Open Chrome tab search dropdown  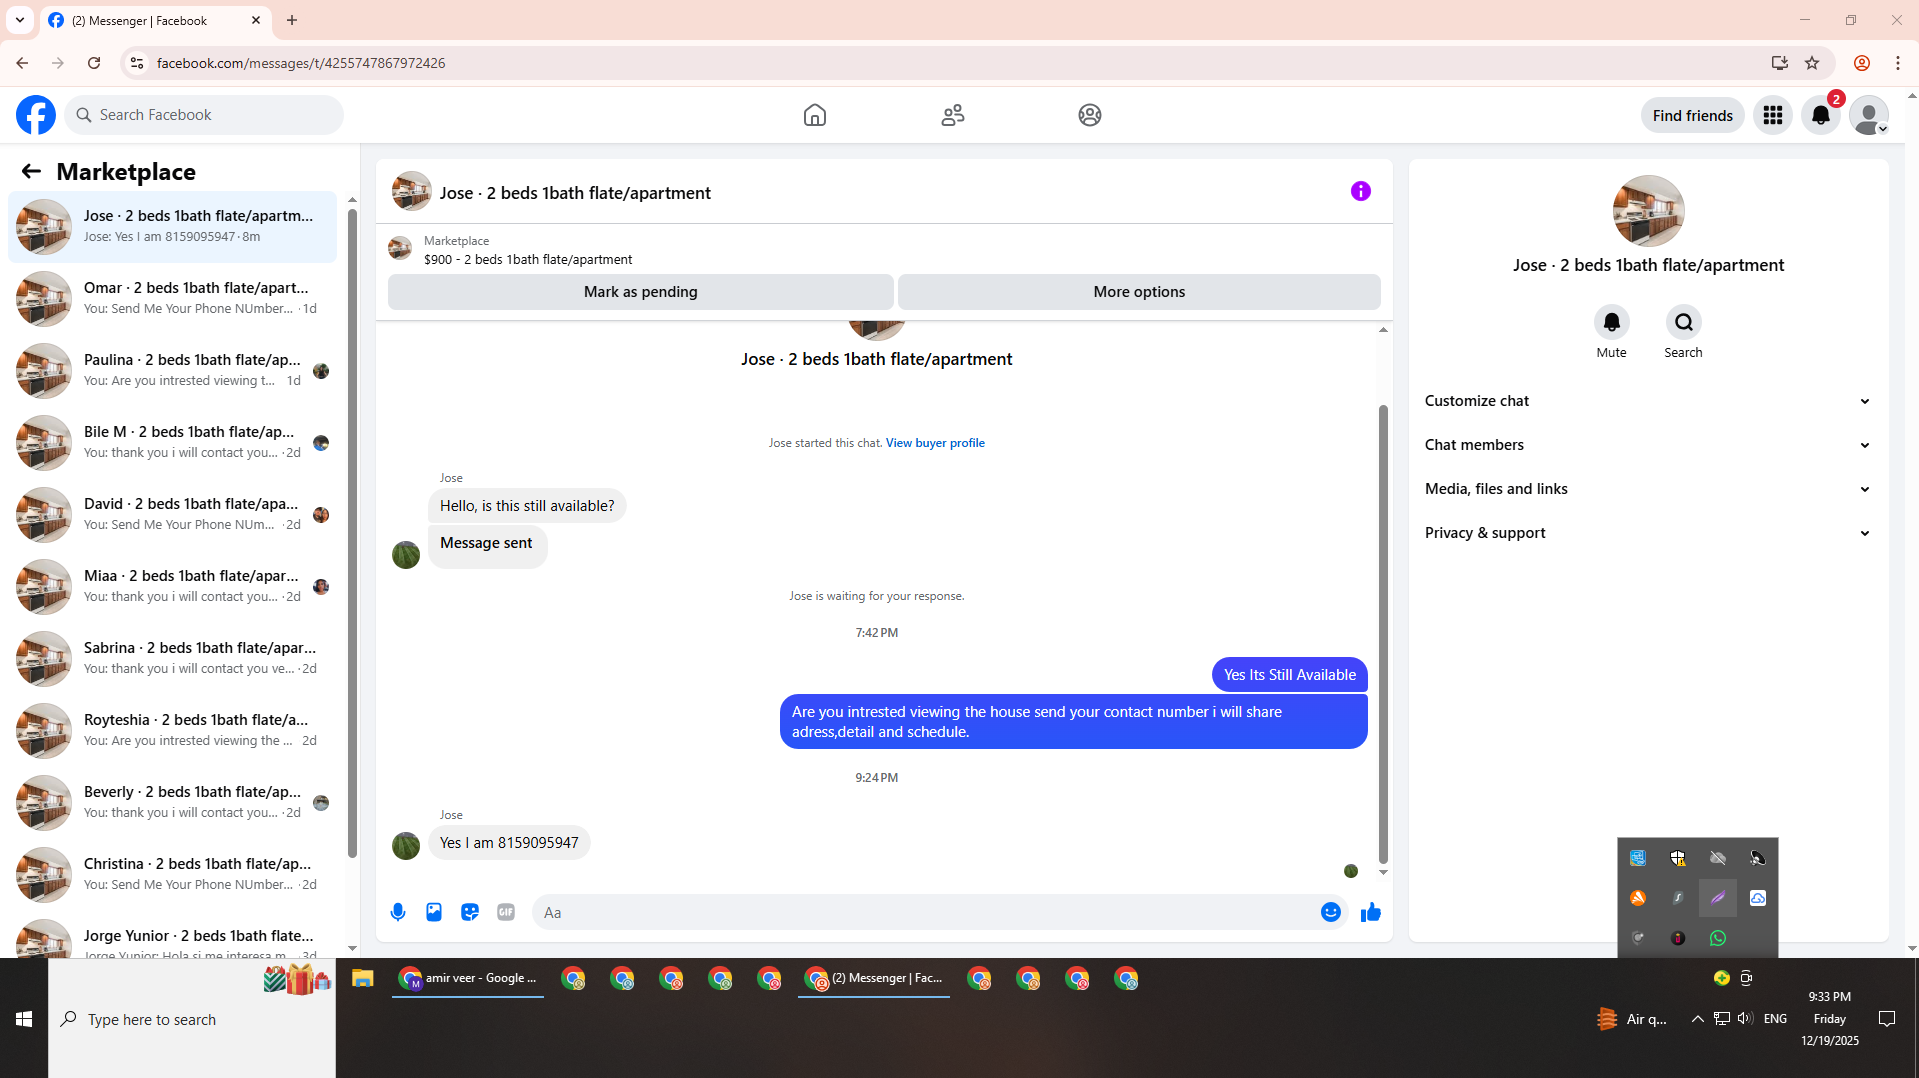(x=20, y=20)
